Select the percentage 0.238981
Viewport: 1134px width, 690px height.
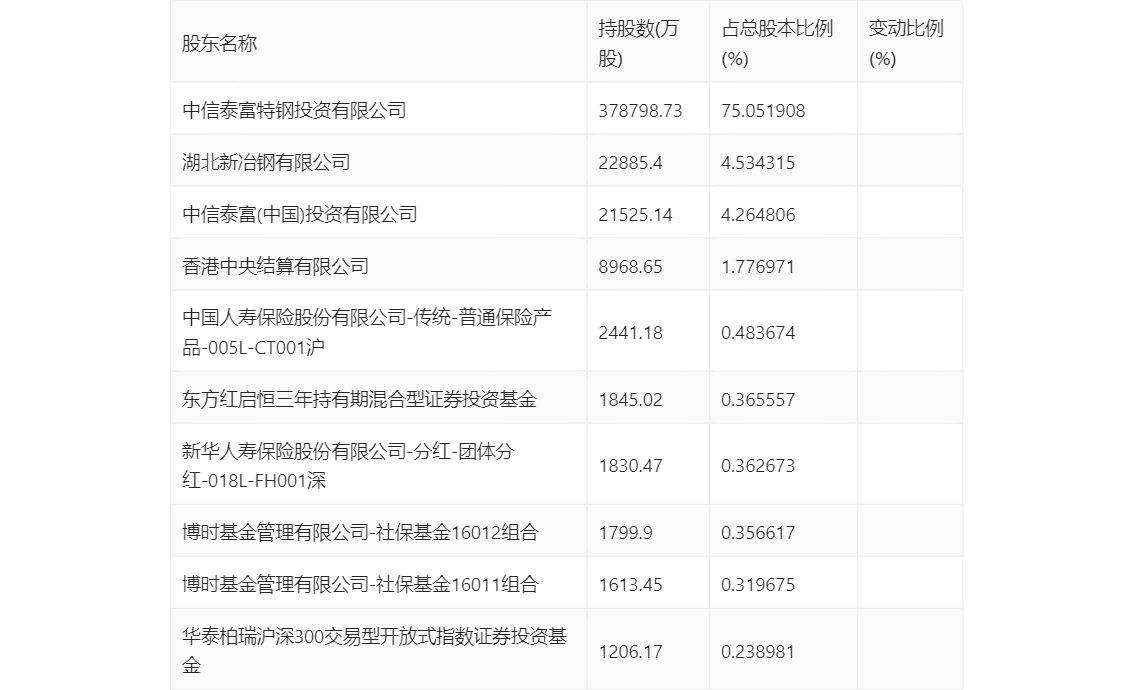pos(758,652)
